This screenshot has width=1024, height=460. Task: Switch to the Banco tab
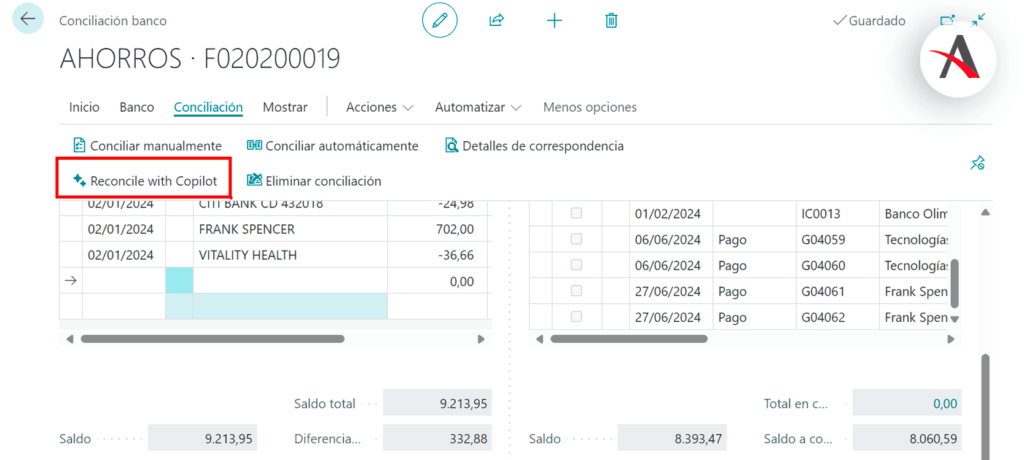[137, 107]
